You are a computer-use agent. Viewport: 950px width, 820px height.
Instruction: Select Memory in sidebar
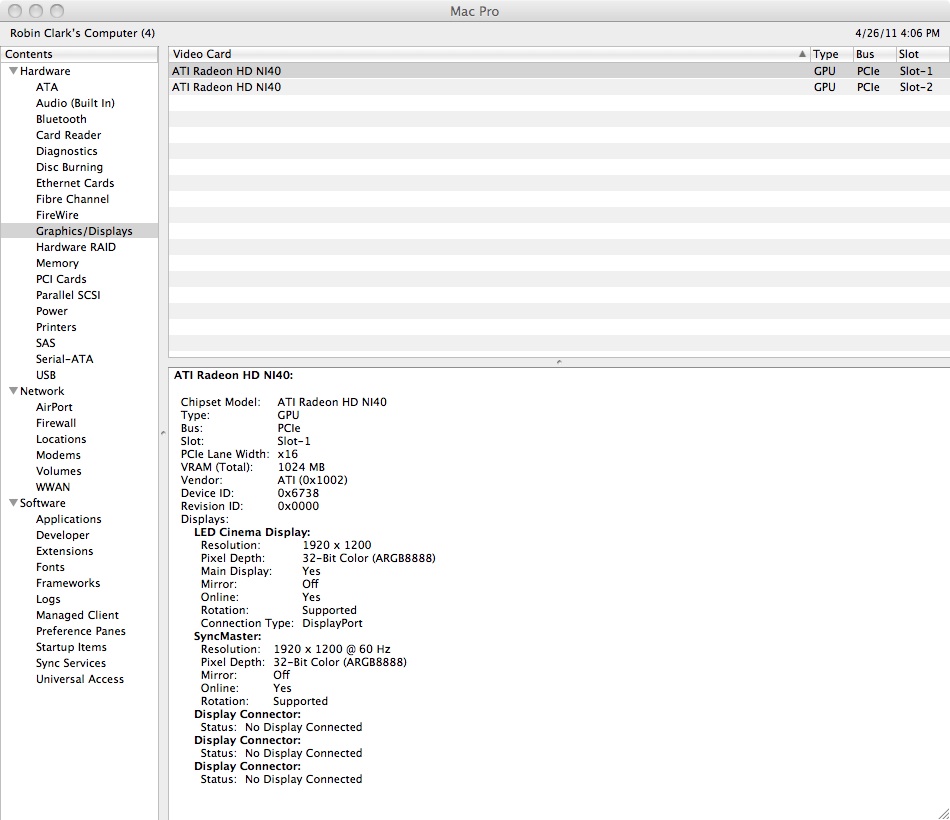[x=58, y=263]
